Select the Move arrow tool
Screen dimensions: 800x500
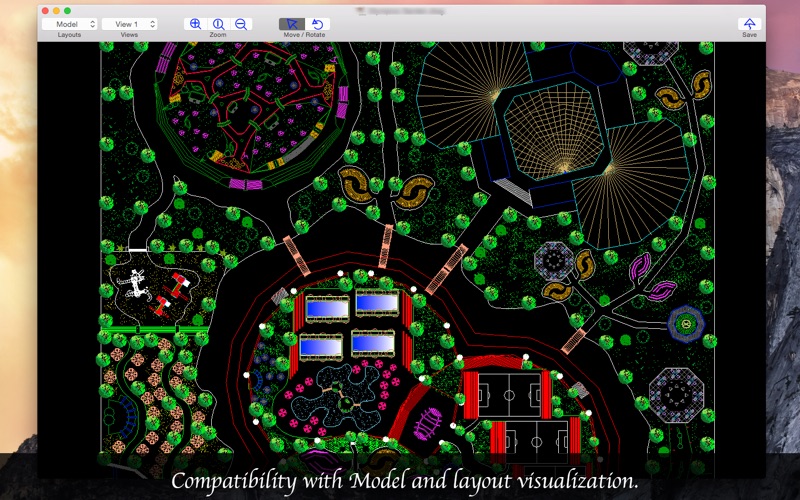pyautogui.click(x=292, y=24)
